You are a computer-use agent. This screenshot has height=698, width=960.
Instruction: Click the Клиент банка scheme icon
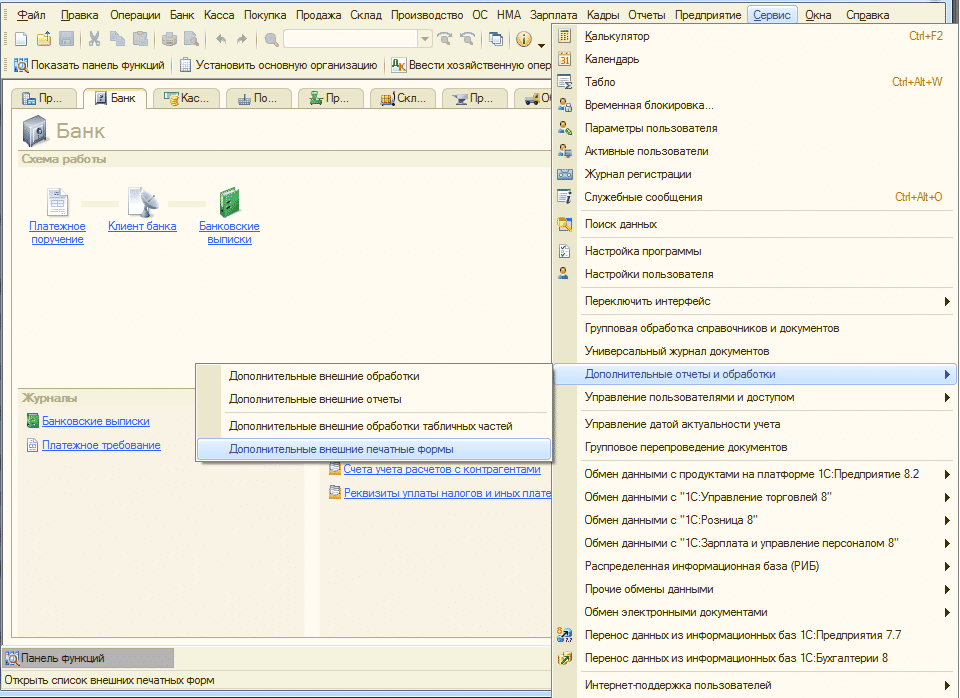pyautogui.click(x=141, y=203)
